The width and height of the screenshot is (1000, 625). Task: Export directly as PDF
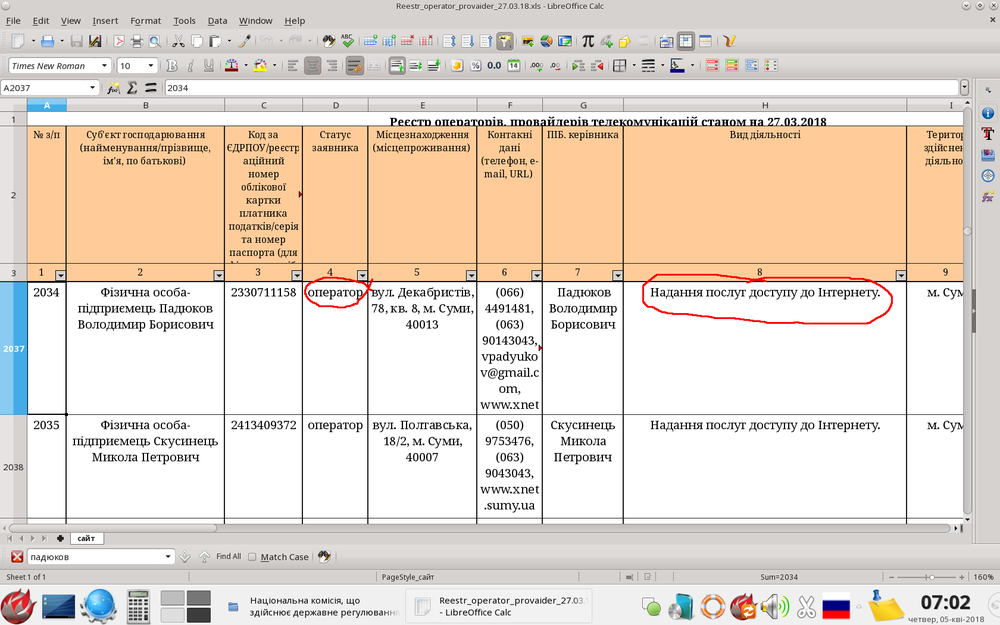[x=119, y=41]
